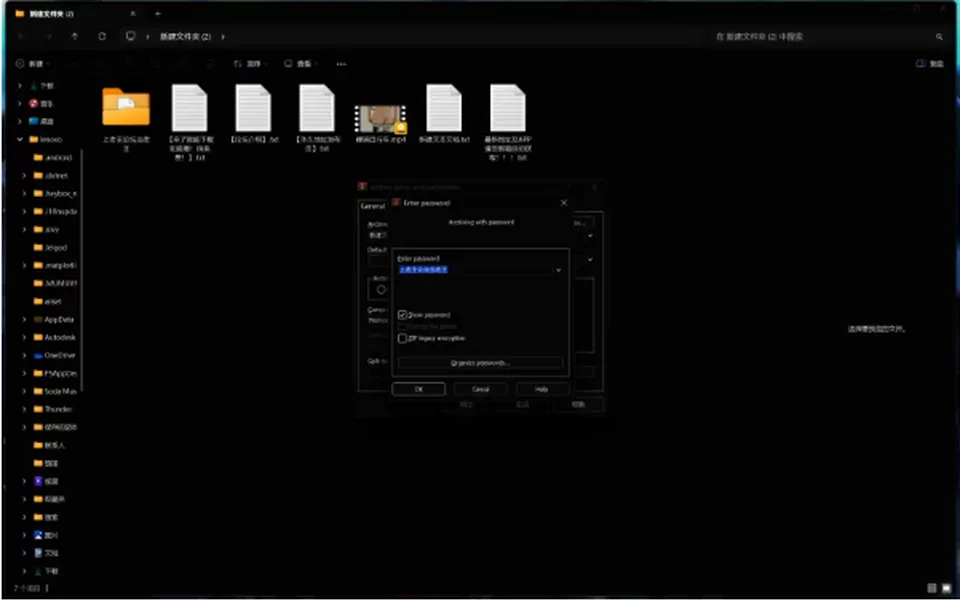Viewport: 960px width, 601px height.
Task: Expand the .dotnet folder in the tree
Action: [24, 176]
